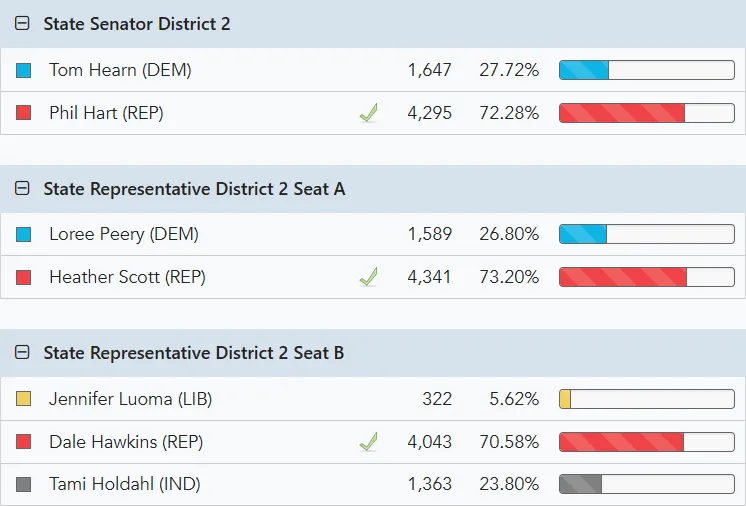Click Tom Hearn's blue color square
This screenshot has height=506, width=746.
click(24, 71)
